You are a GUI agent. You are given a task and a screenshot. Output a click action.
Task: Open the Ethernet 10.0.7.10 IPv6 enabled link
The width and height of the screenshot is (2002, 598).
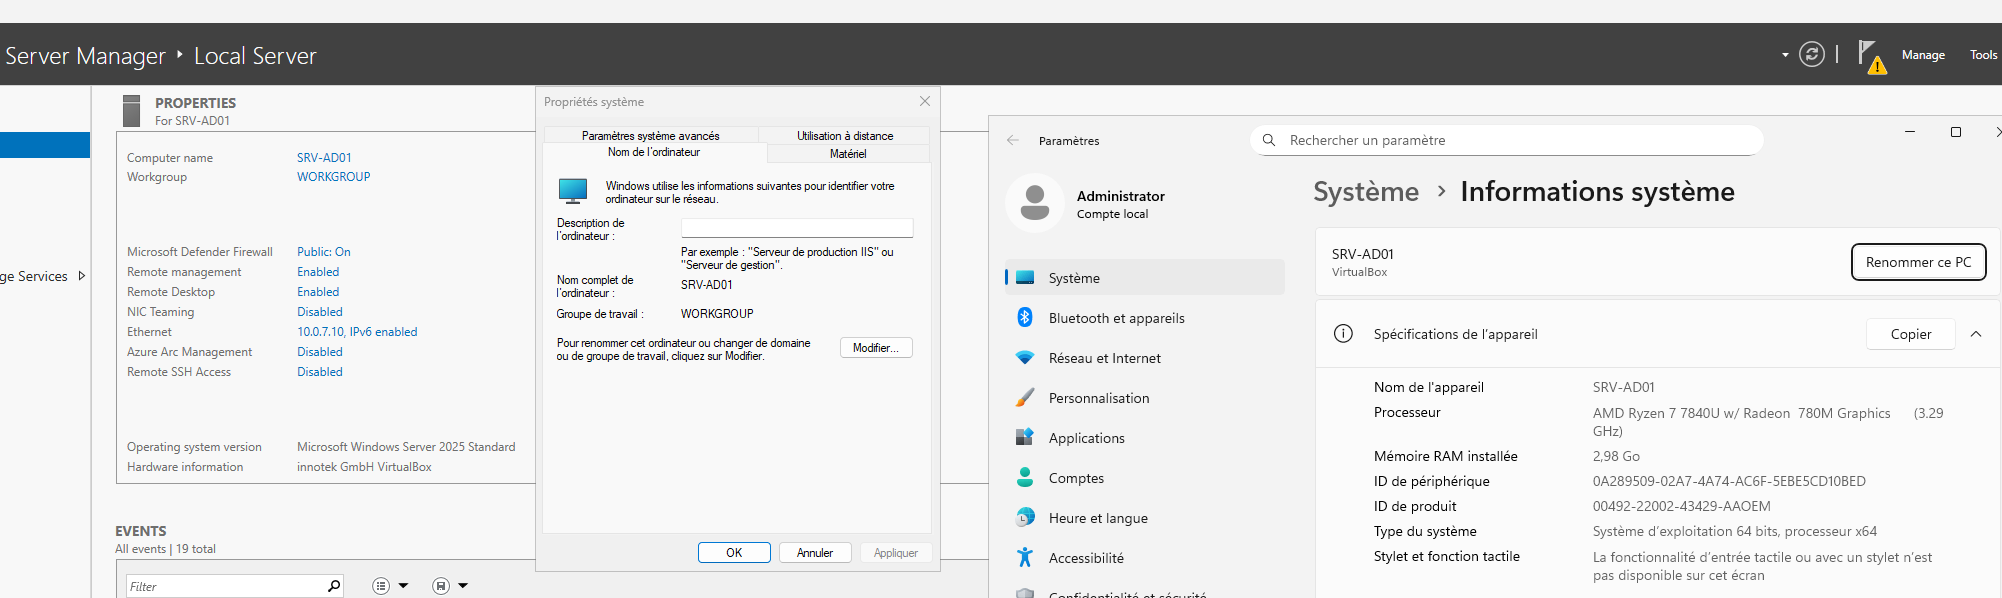[x=357, y=332]
